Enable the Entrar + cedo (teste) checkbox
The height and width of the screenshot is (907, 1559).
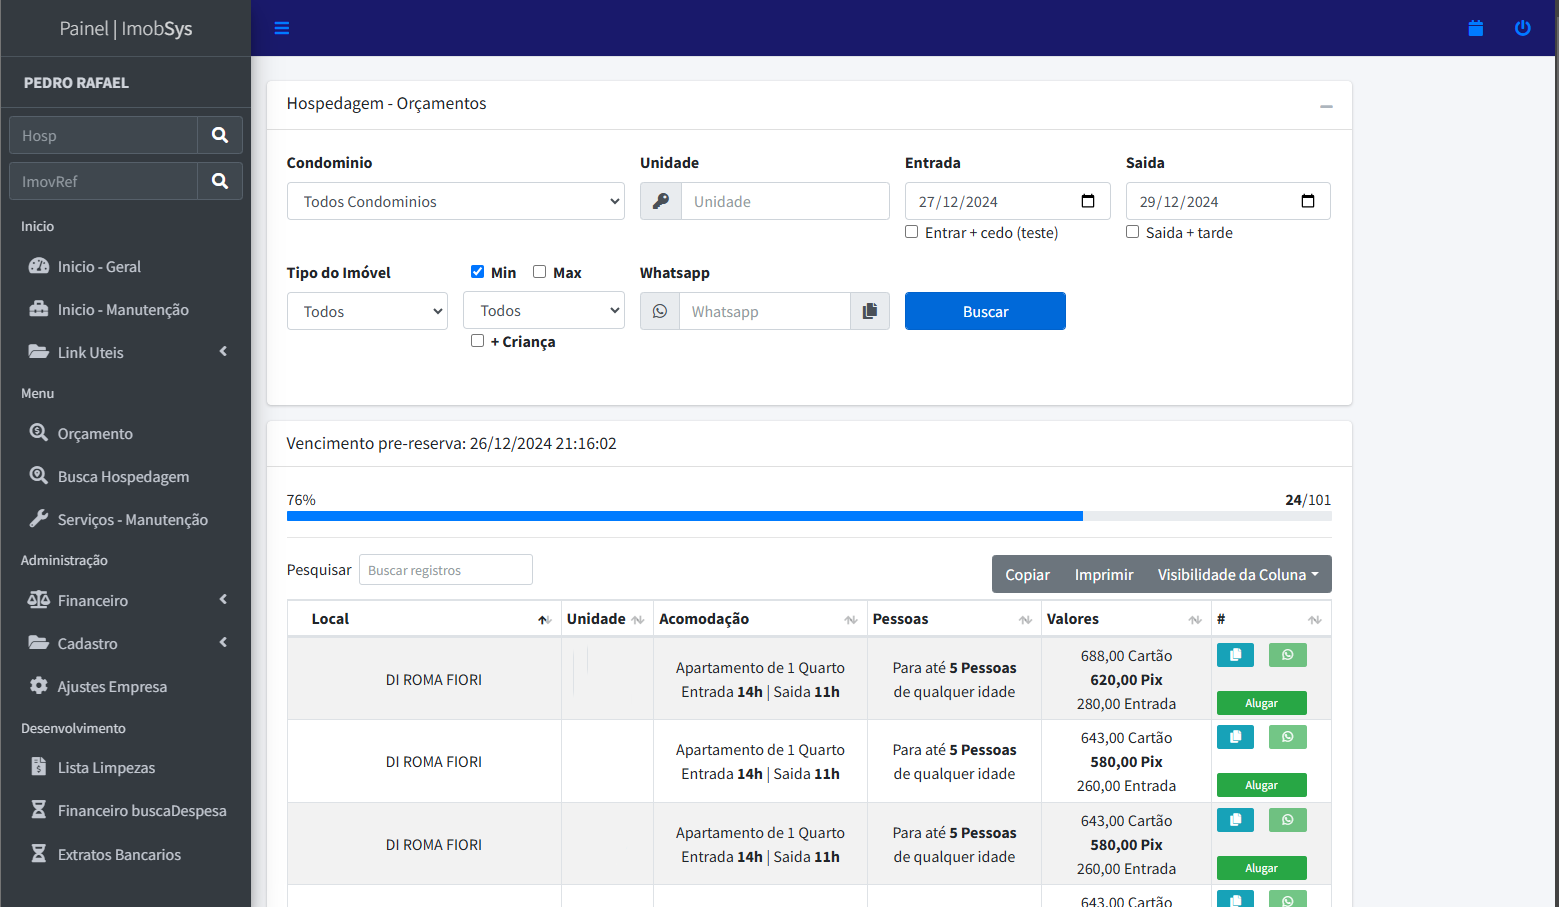click(x=912, y=232)
